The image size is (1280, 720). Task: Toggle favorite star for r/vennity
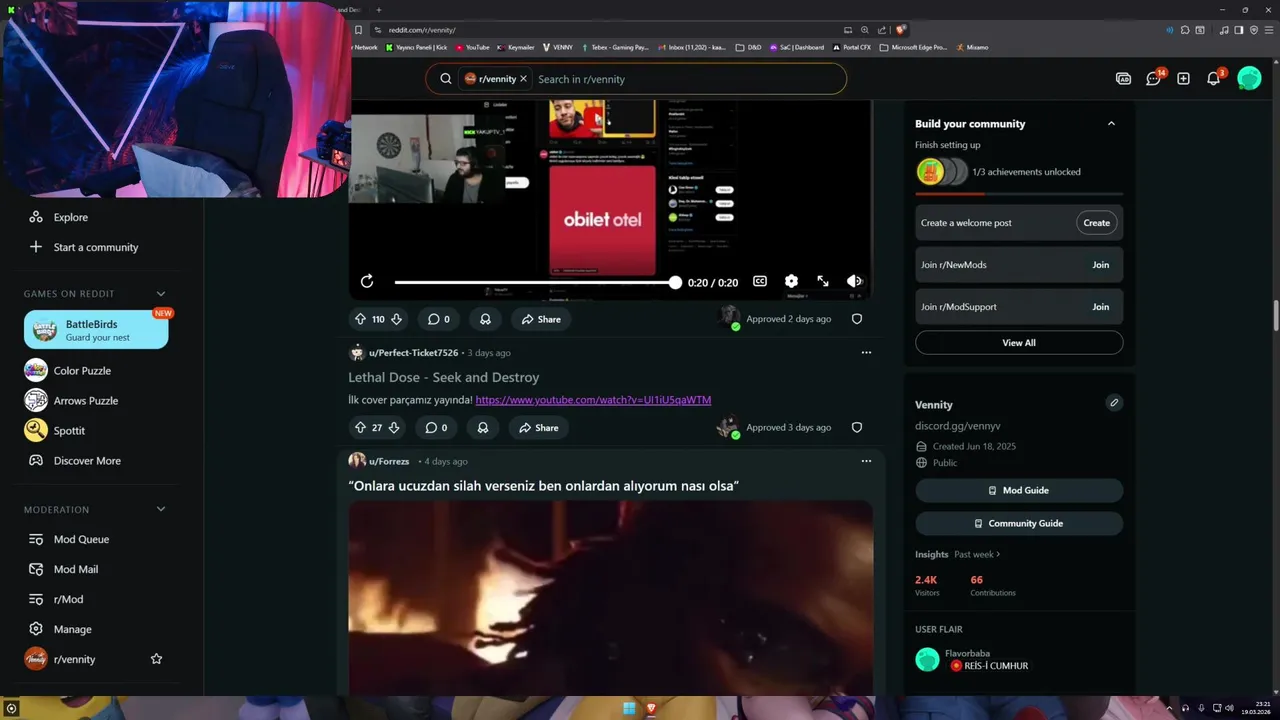click(156, 659)
